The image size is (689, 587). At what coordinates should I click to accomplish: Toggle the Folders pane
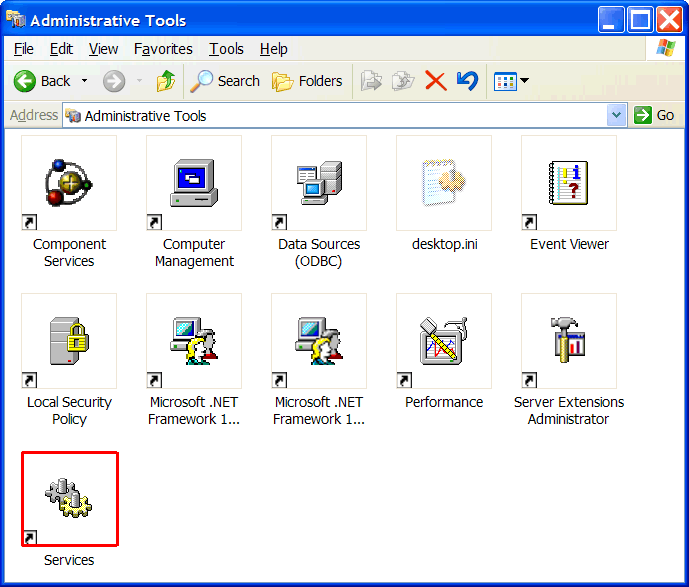(x=307, y=81)
